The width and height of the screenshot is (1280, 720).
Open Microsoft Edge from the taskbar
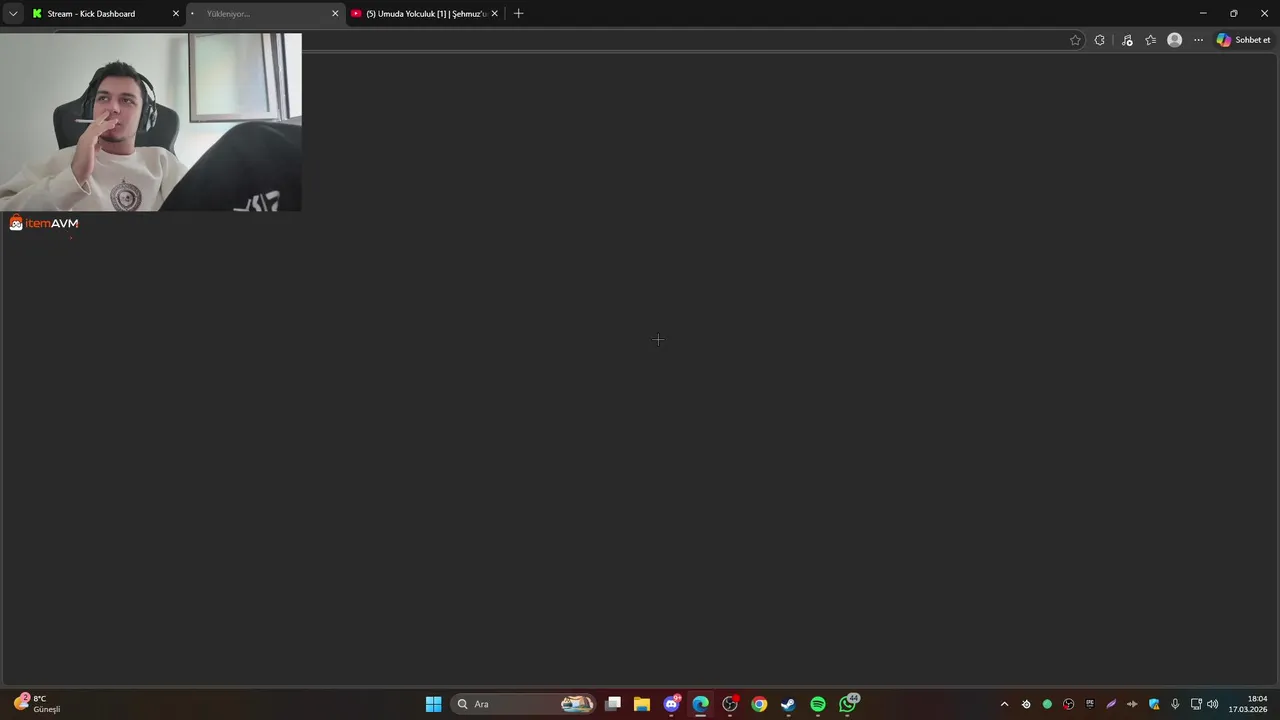(701, 704)
